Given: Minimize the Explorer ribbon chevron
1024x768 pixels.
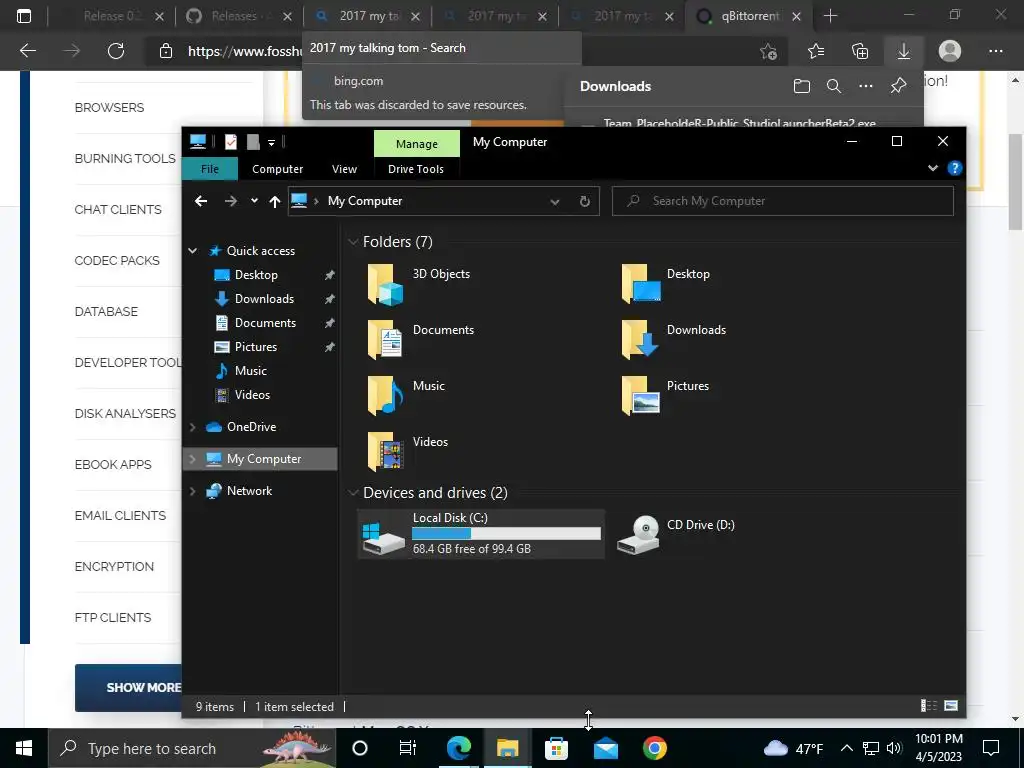Looking at the screenshot, I should tap(933, 168).
